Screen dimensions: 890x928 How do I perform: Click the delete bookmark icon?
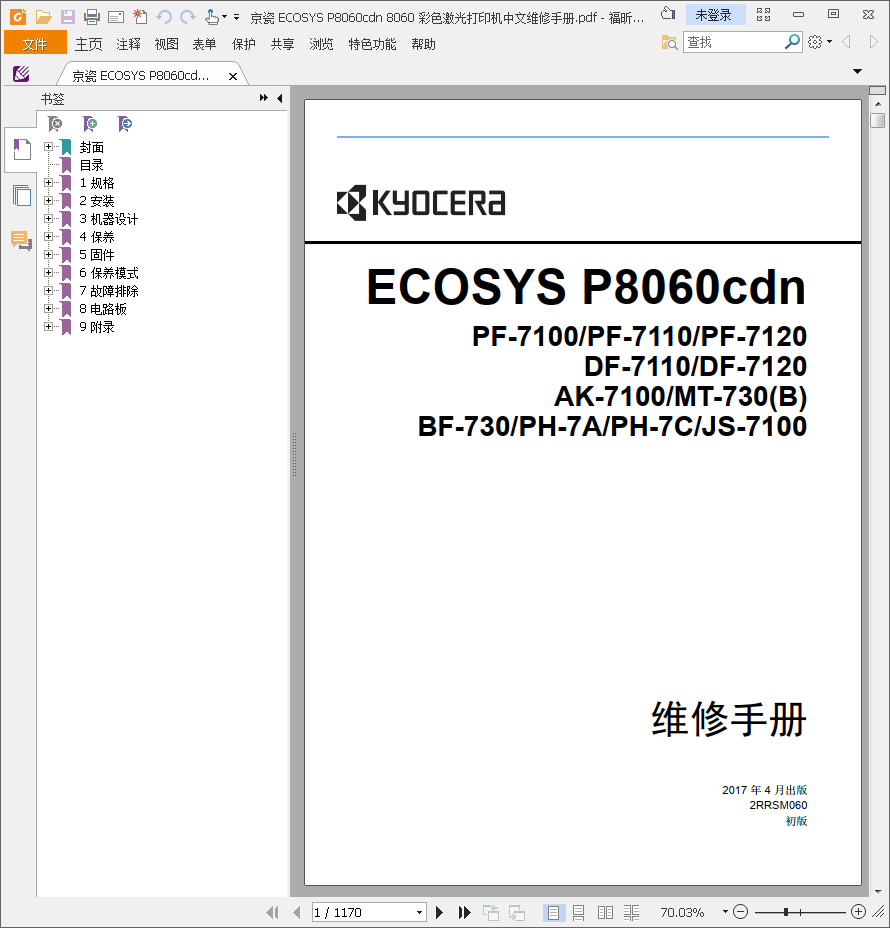[55, 124]
